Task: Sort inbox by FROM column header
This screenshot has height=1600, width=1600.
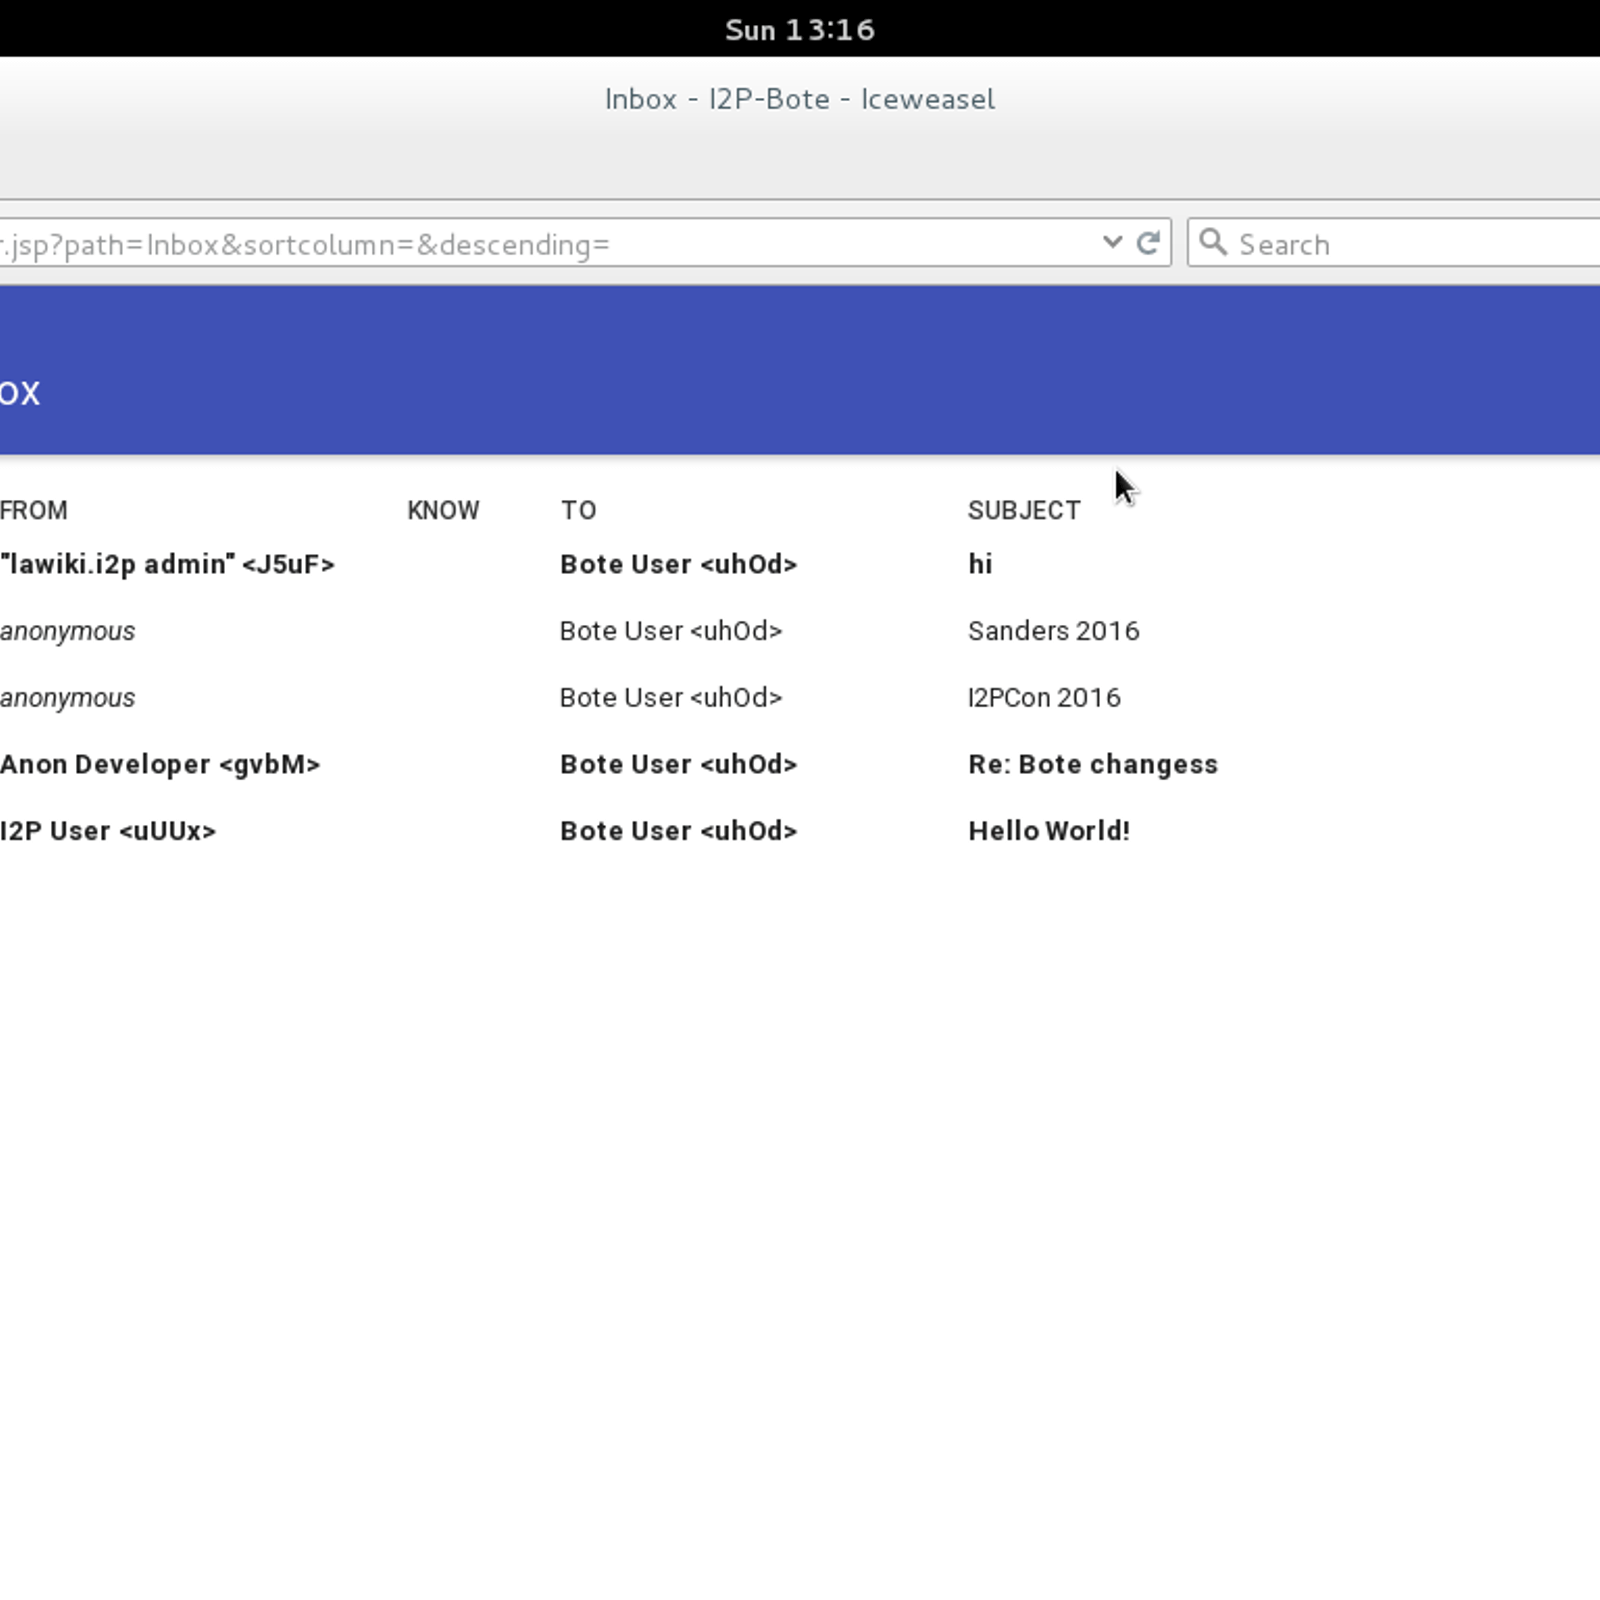Action: [34, 510]
